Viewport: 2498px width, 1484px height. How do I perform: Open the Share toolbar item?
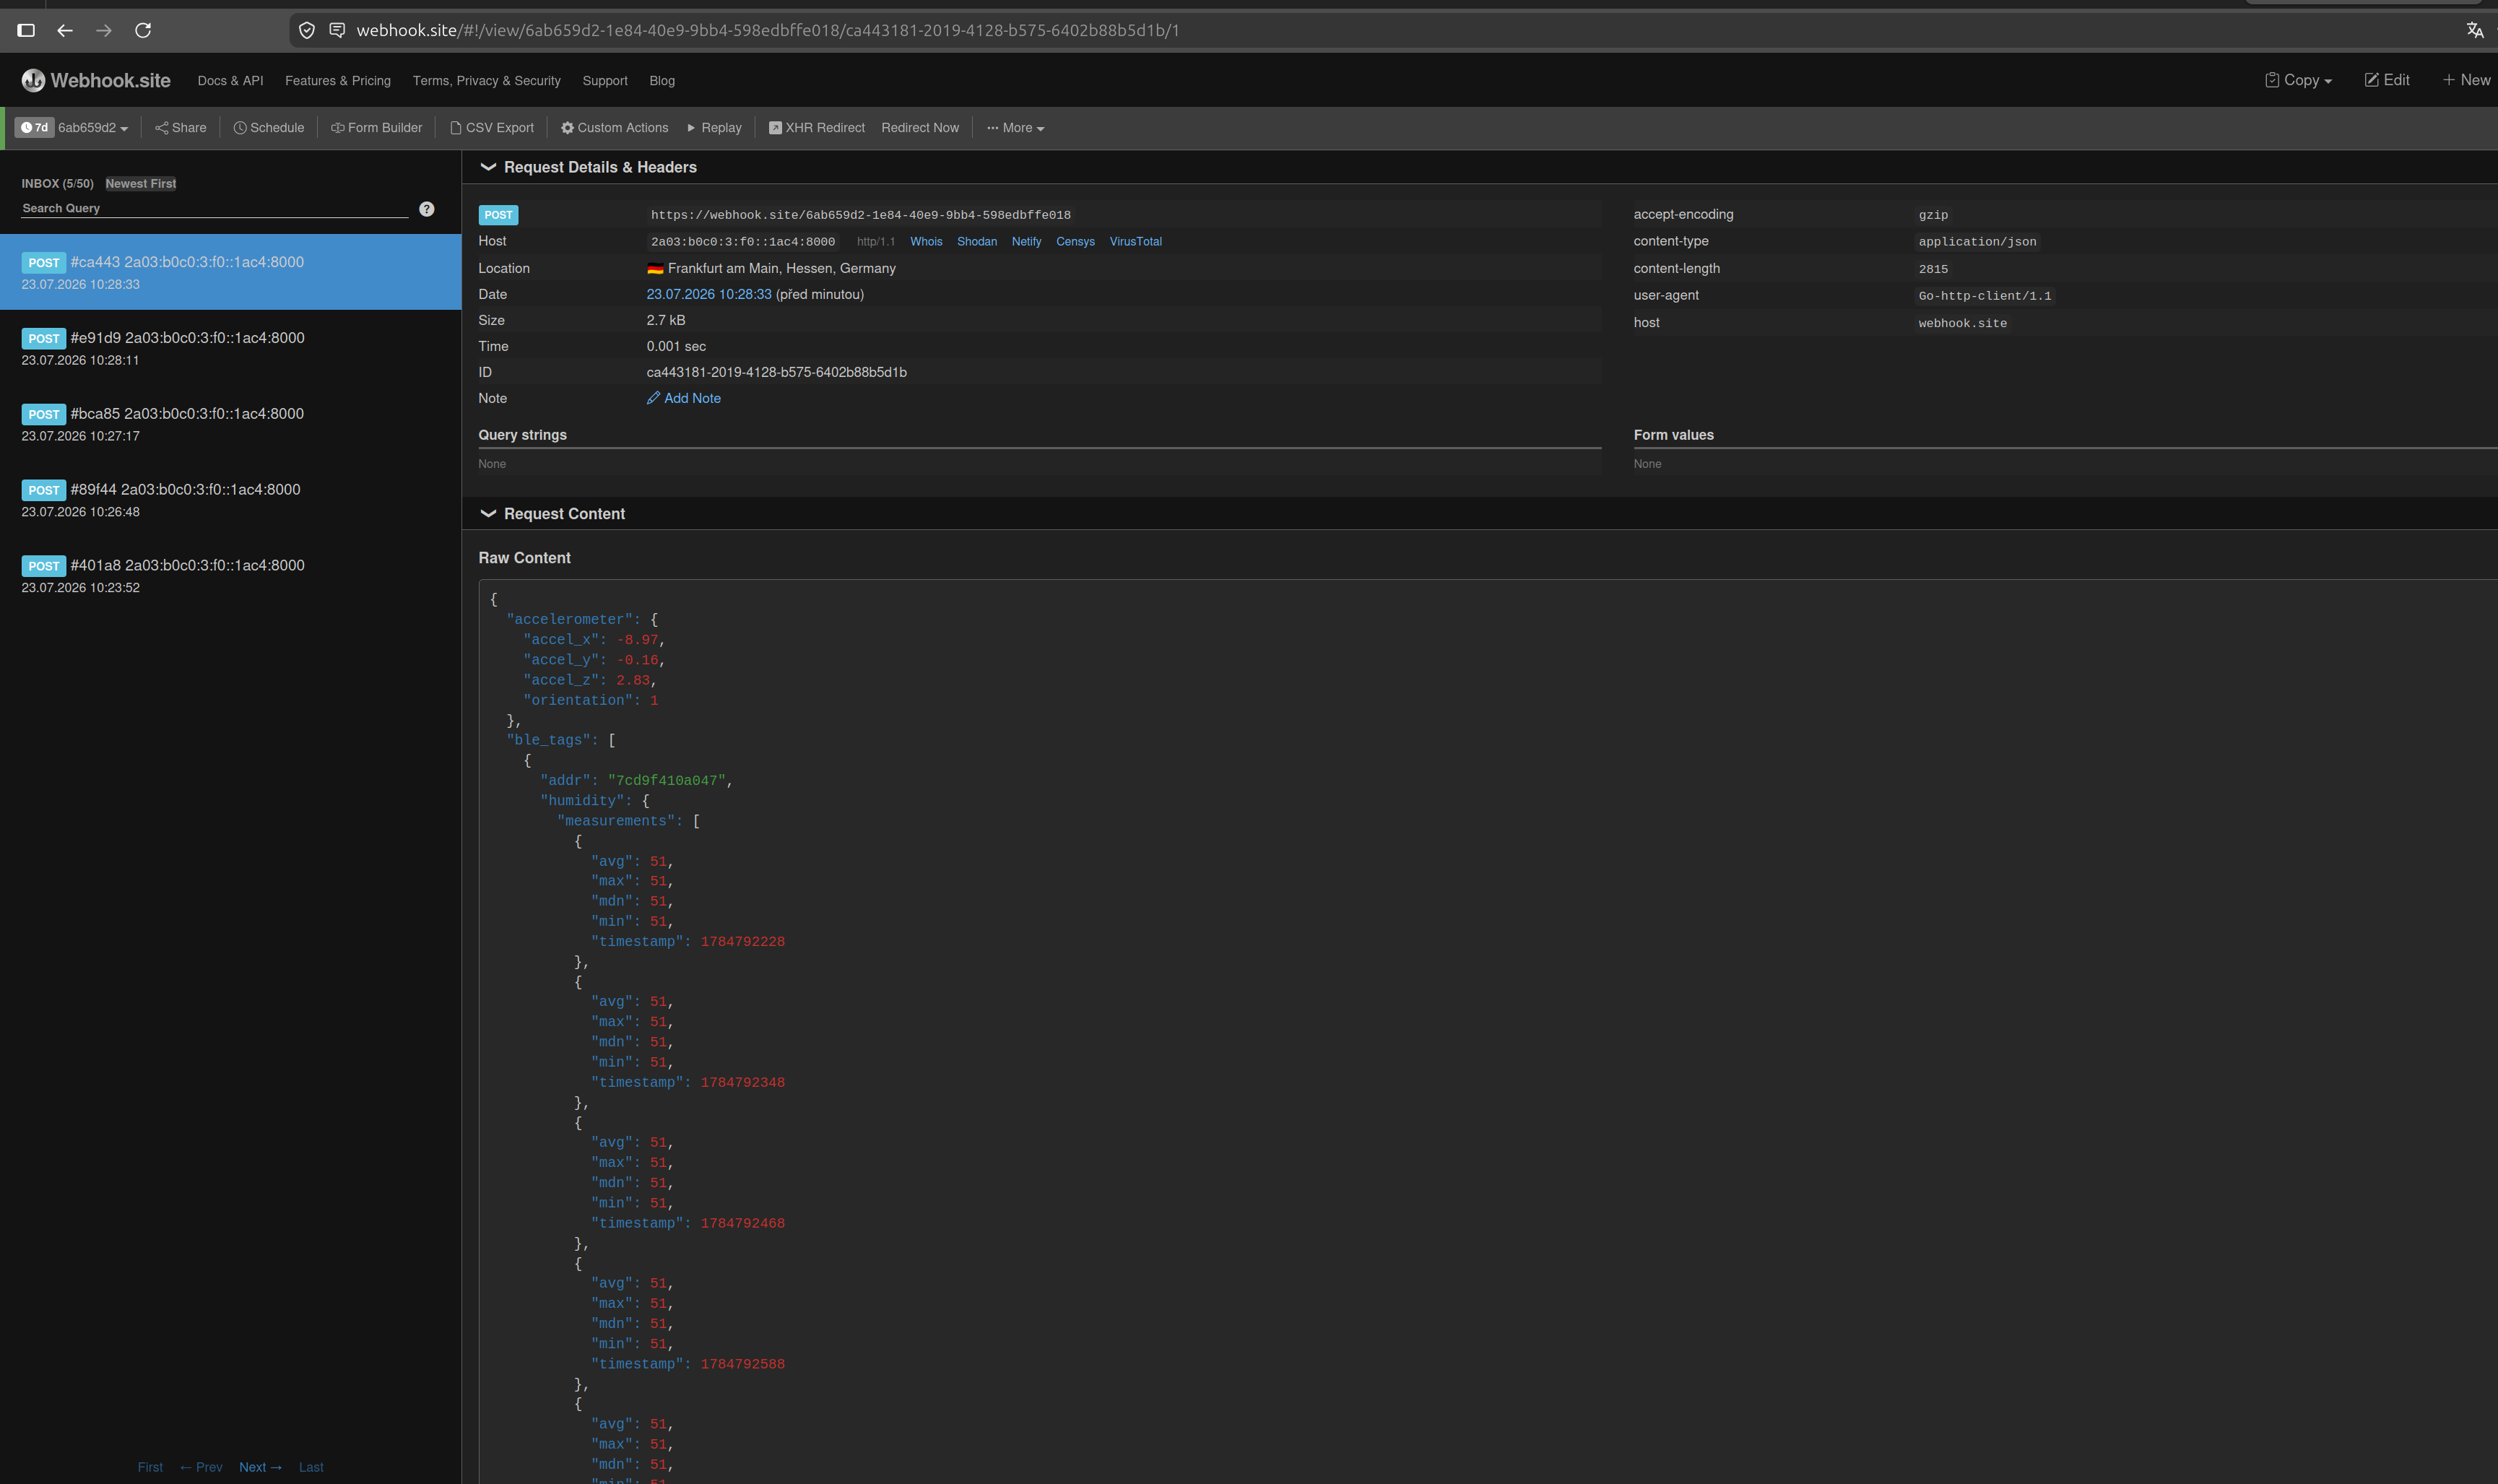pyautogui.click(x=181, y=128)
